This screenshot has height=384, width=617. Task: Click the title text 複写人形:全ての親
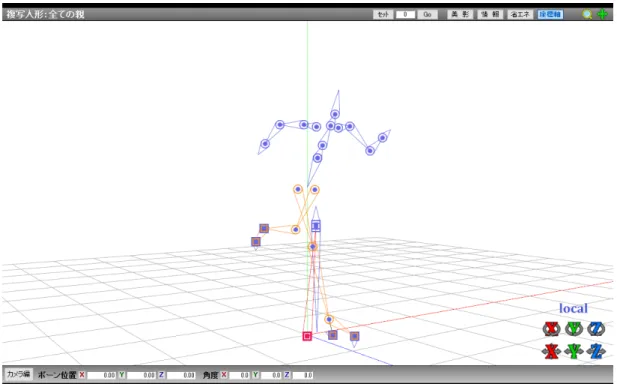pos(45,15)
